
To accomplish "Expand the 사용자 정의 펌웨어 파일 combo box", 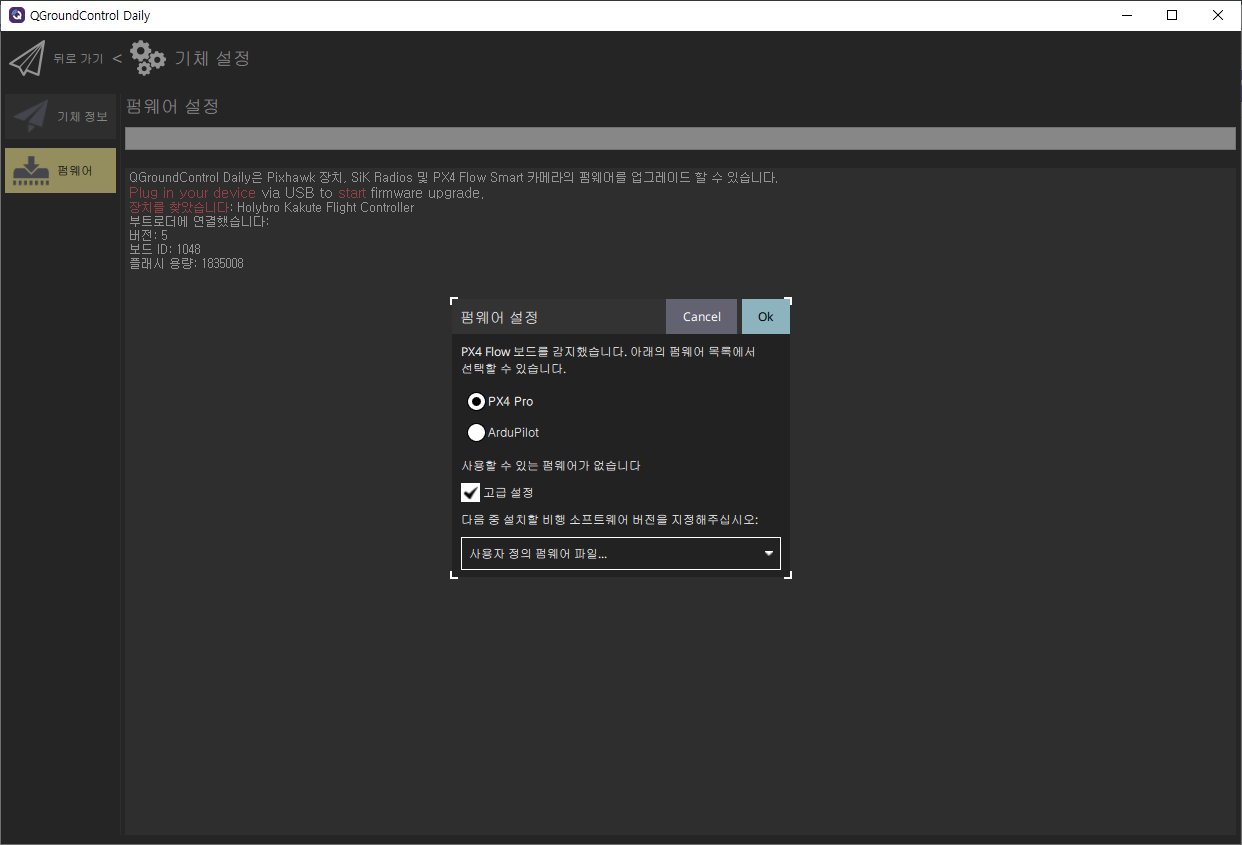I will [x=610, y=553].
